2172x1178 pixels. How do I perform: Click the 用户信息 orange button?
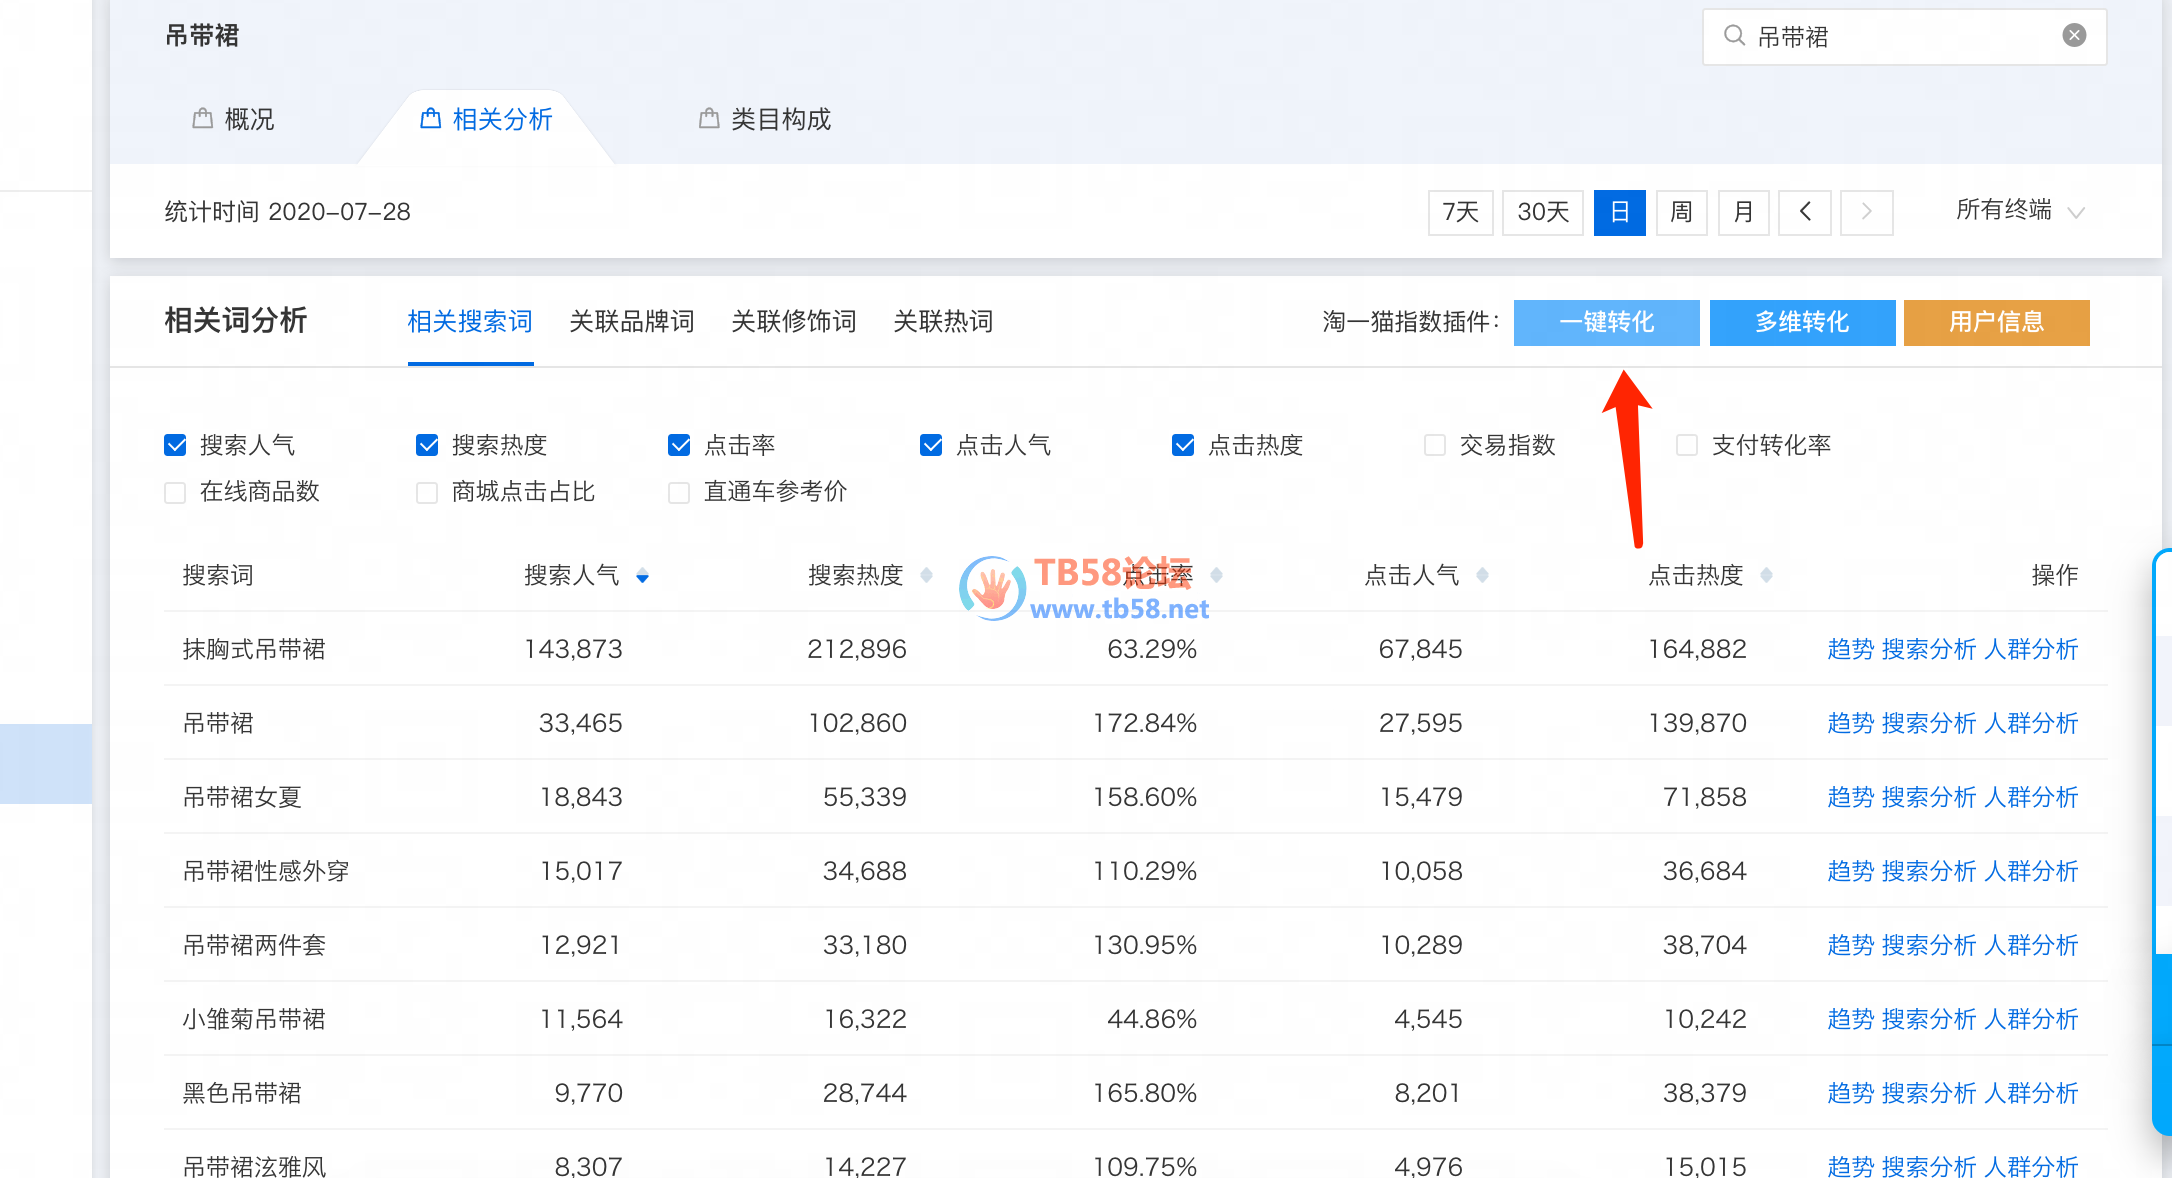pos(1996,322)
